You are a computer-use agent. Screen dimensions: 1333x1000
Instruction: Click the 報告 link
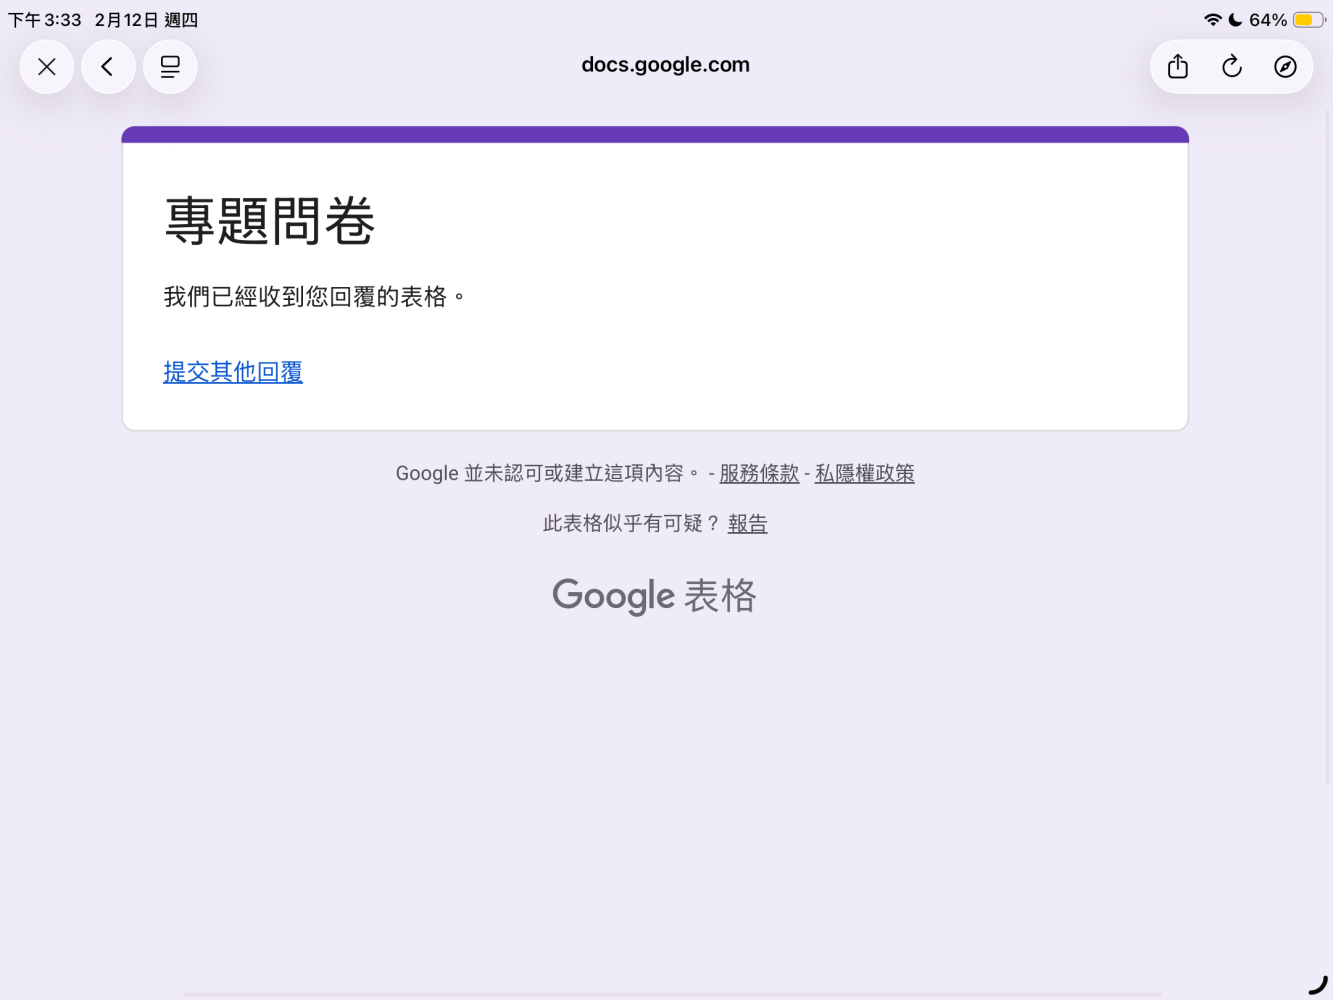[748, 523]
